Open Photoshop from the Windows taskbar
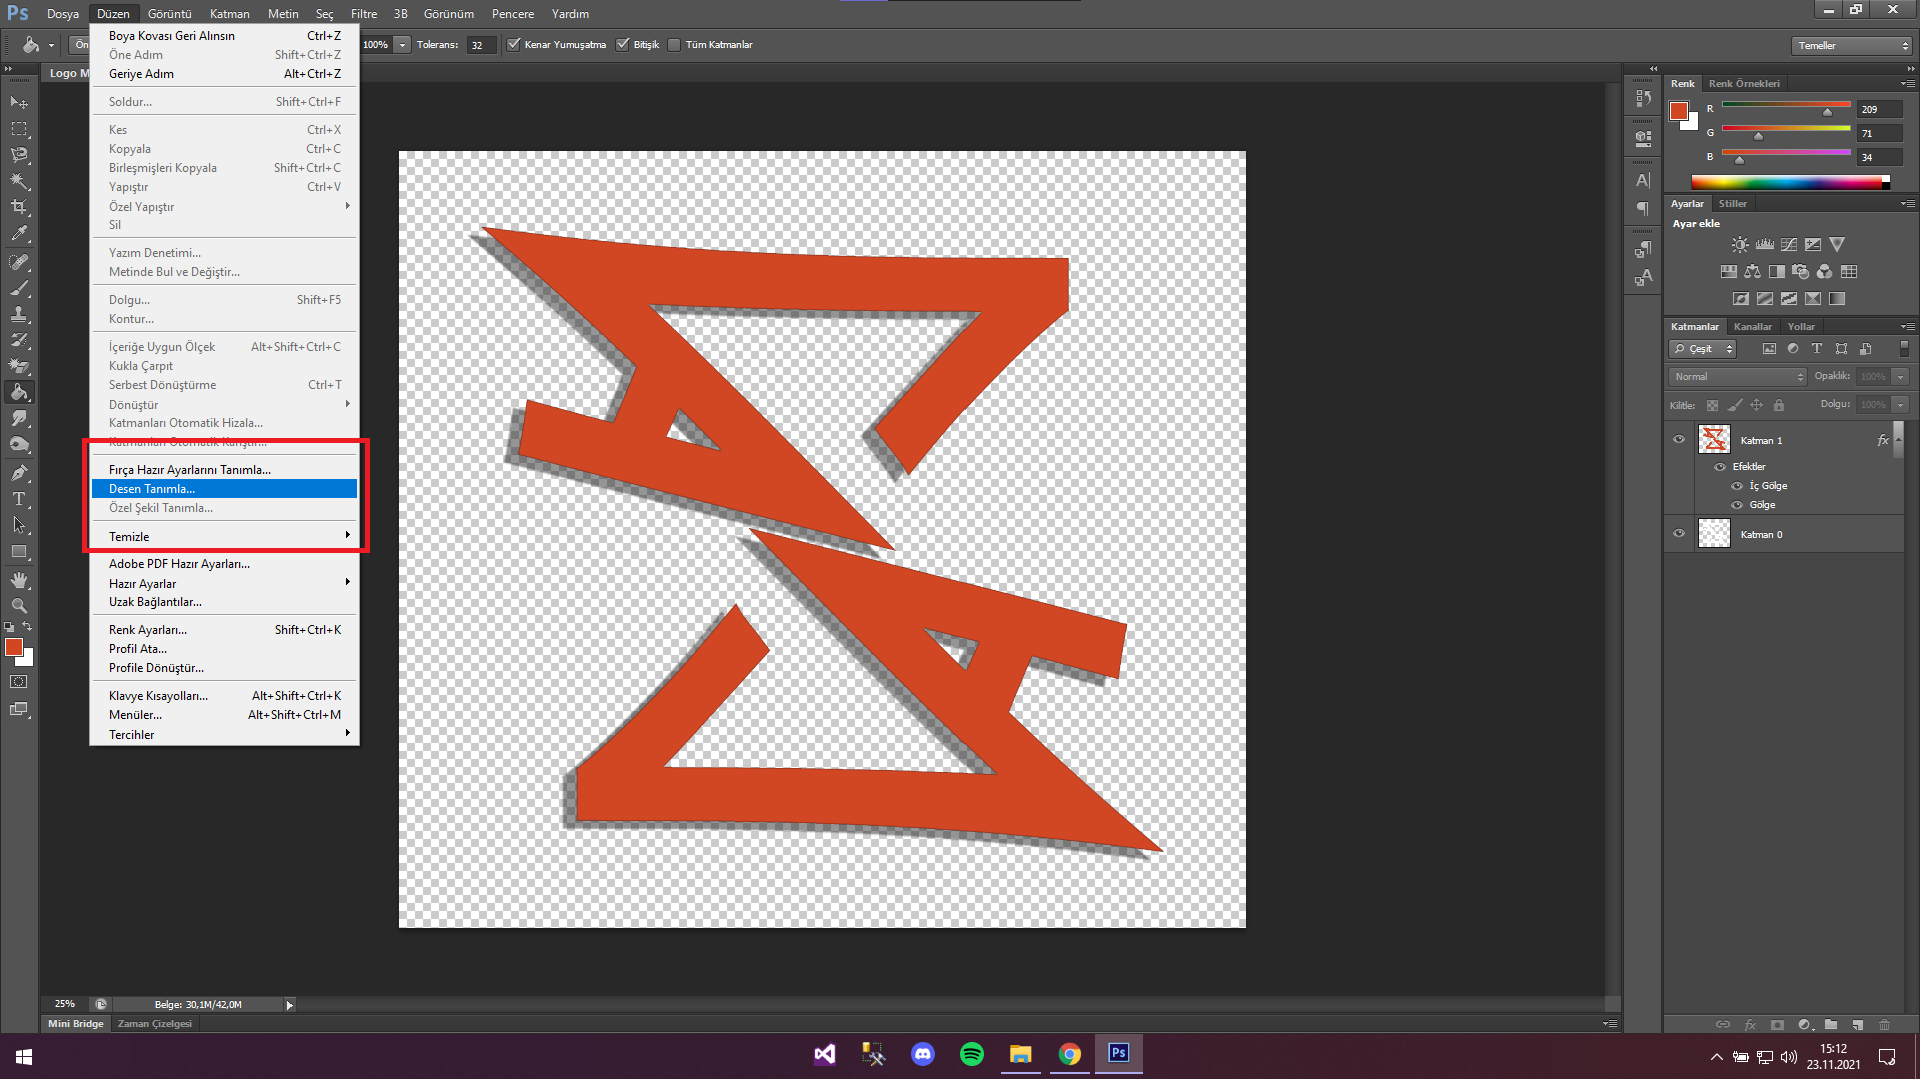The width and height of the screenshot is (1920, 1079). click(x=1118, y=1054)
